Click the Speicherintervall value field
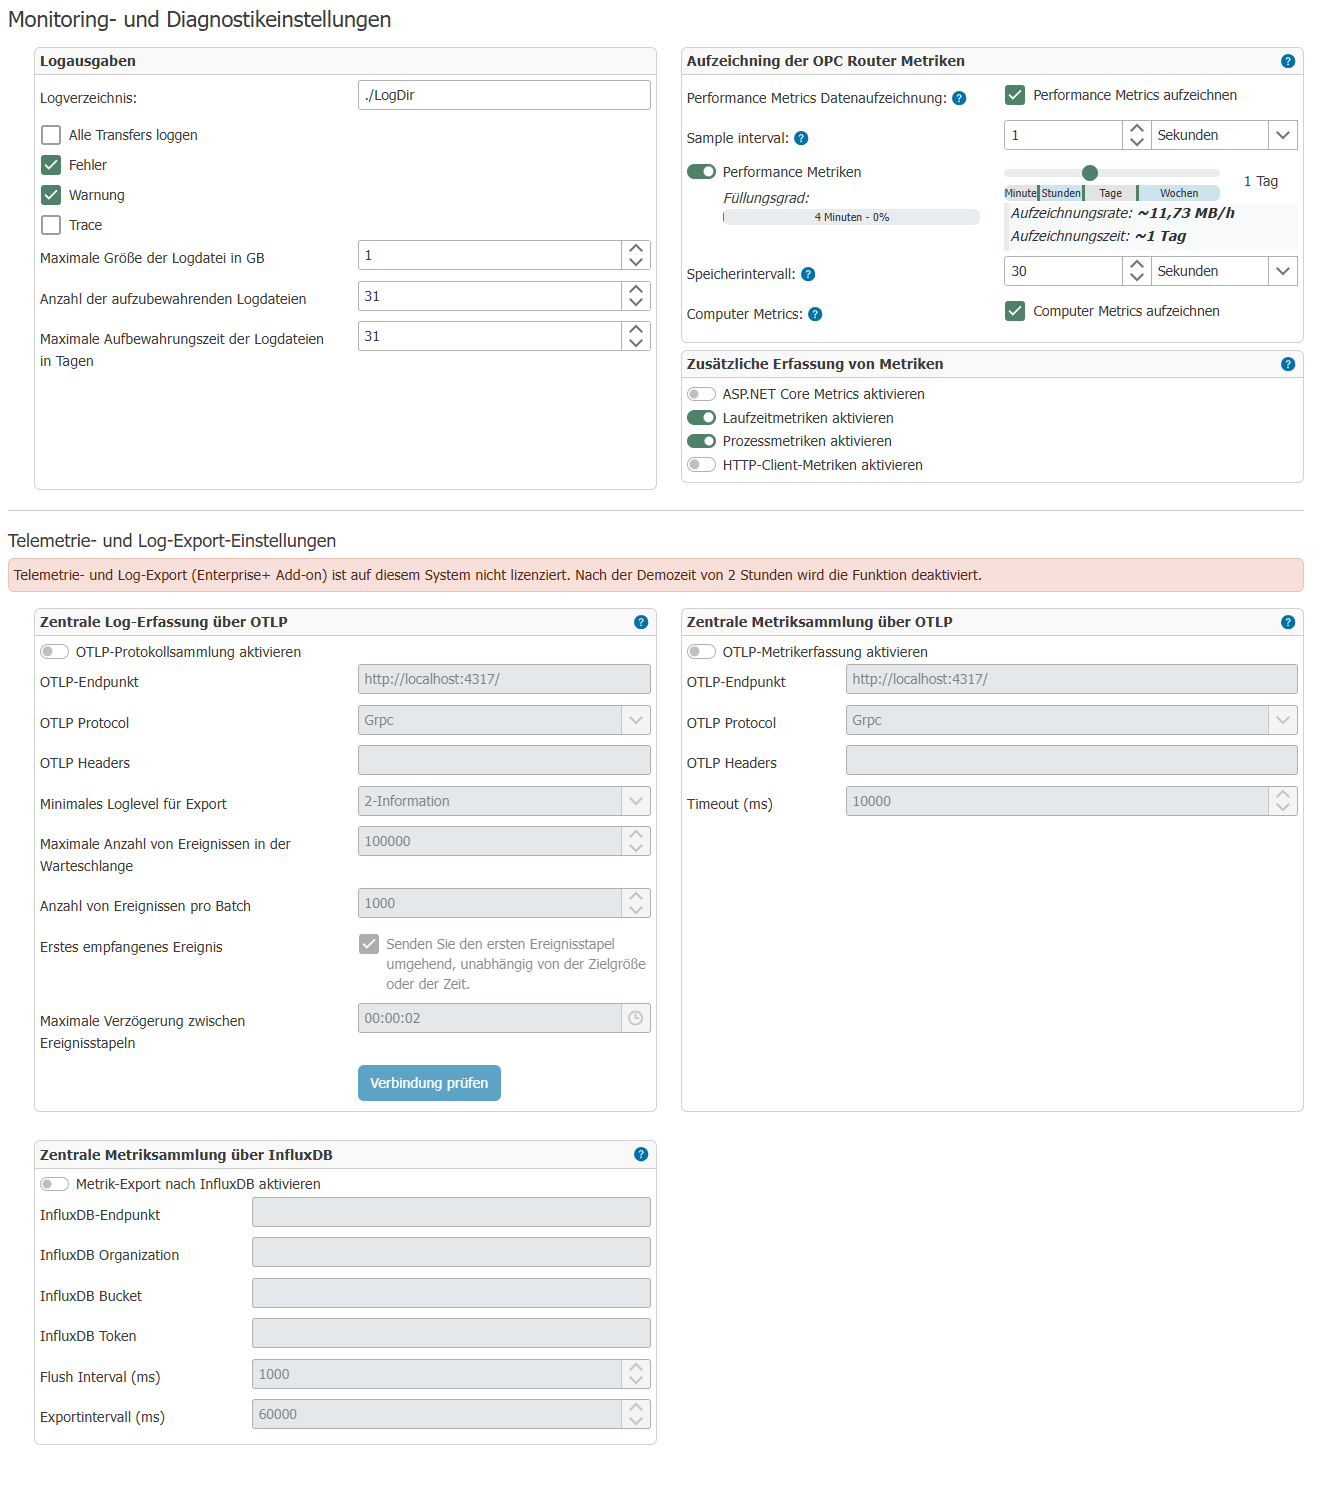Screen dimensions: 1320x1505 pyautogui.click(x=1063, y=271)
